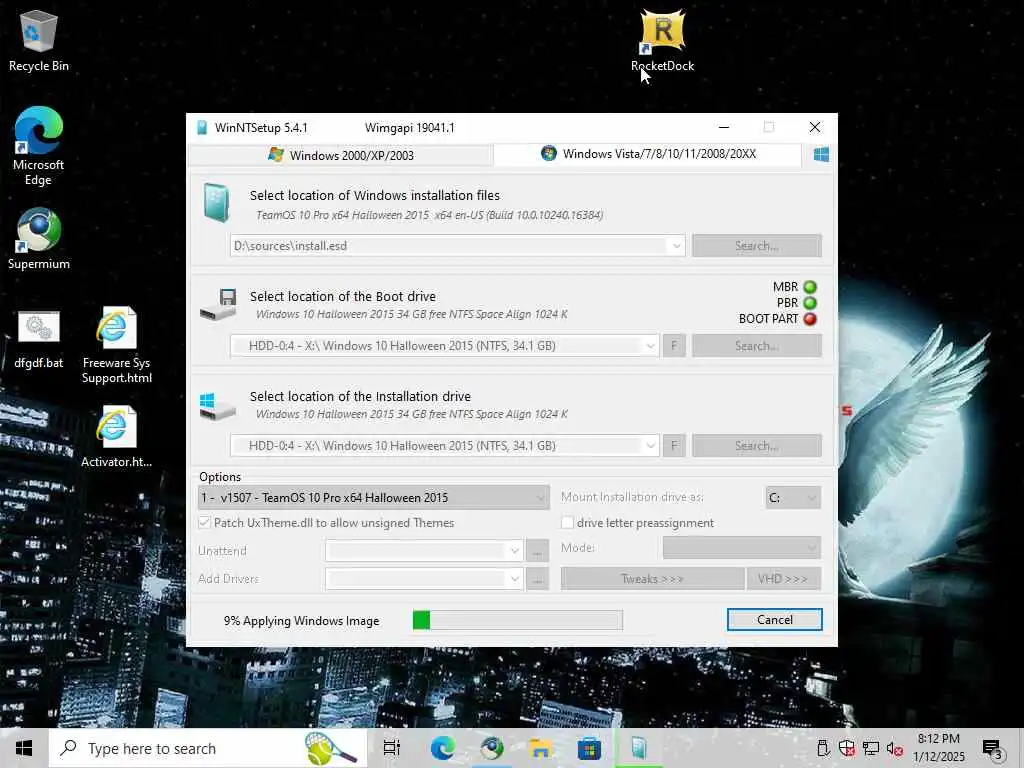Click the F format button for Boot drive

[x=674, y=346]
